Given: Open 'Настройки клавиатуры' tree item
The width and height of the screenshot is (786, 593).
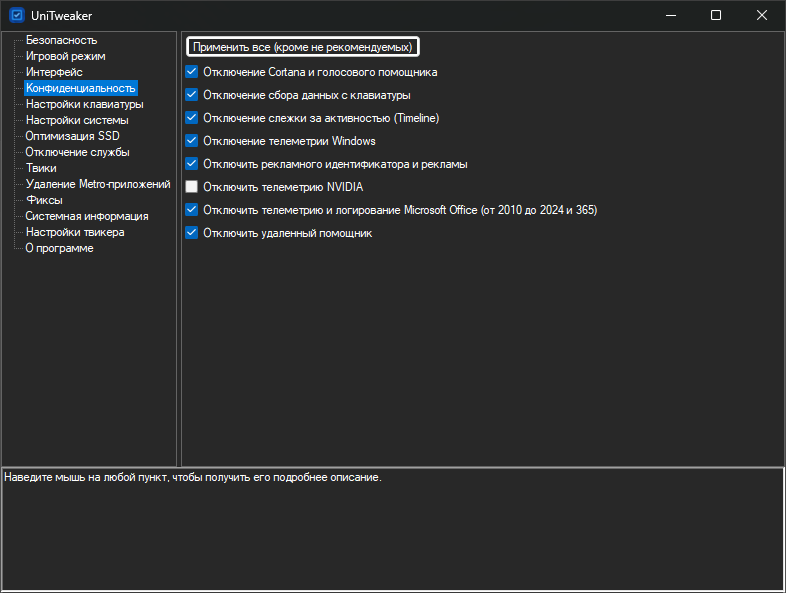Looking at the screenshot, I should (x=84, y=104).
